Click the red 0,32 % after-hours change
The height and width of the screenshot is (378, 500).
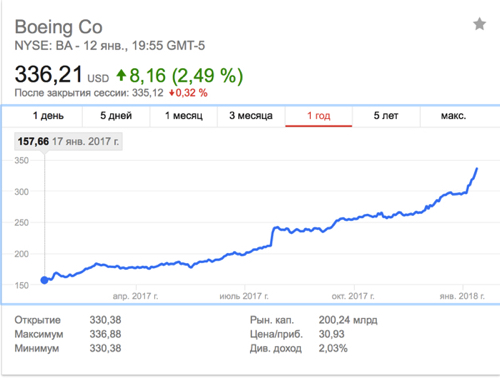(x=188, y=93)
